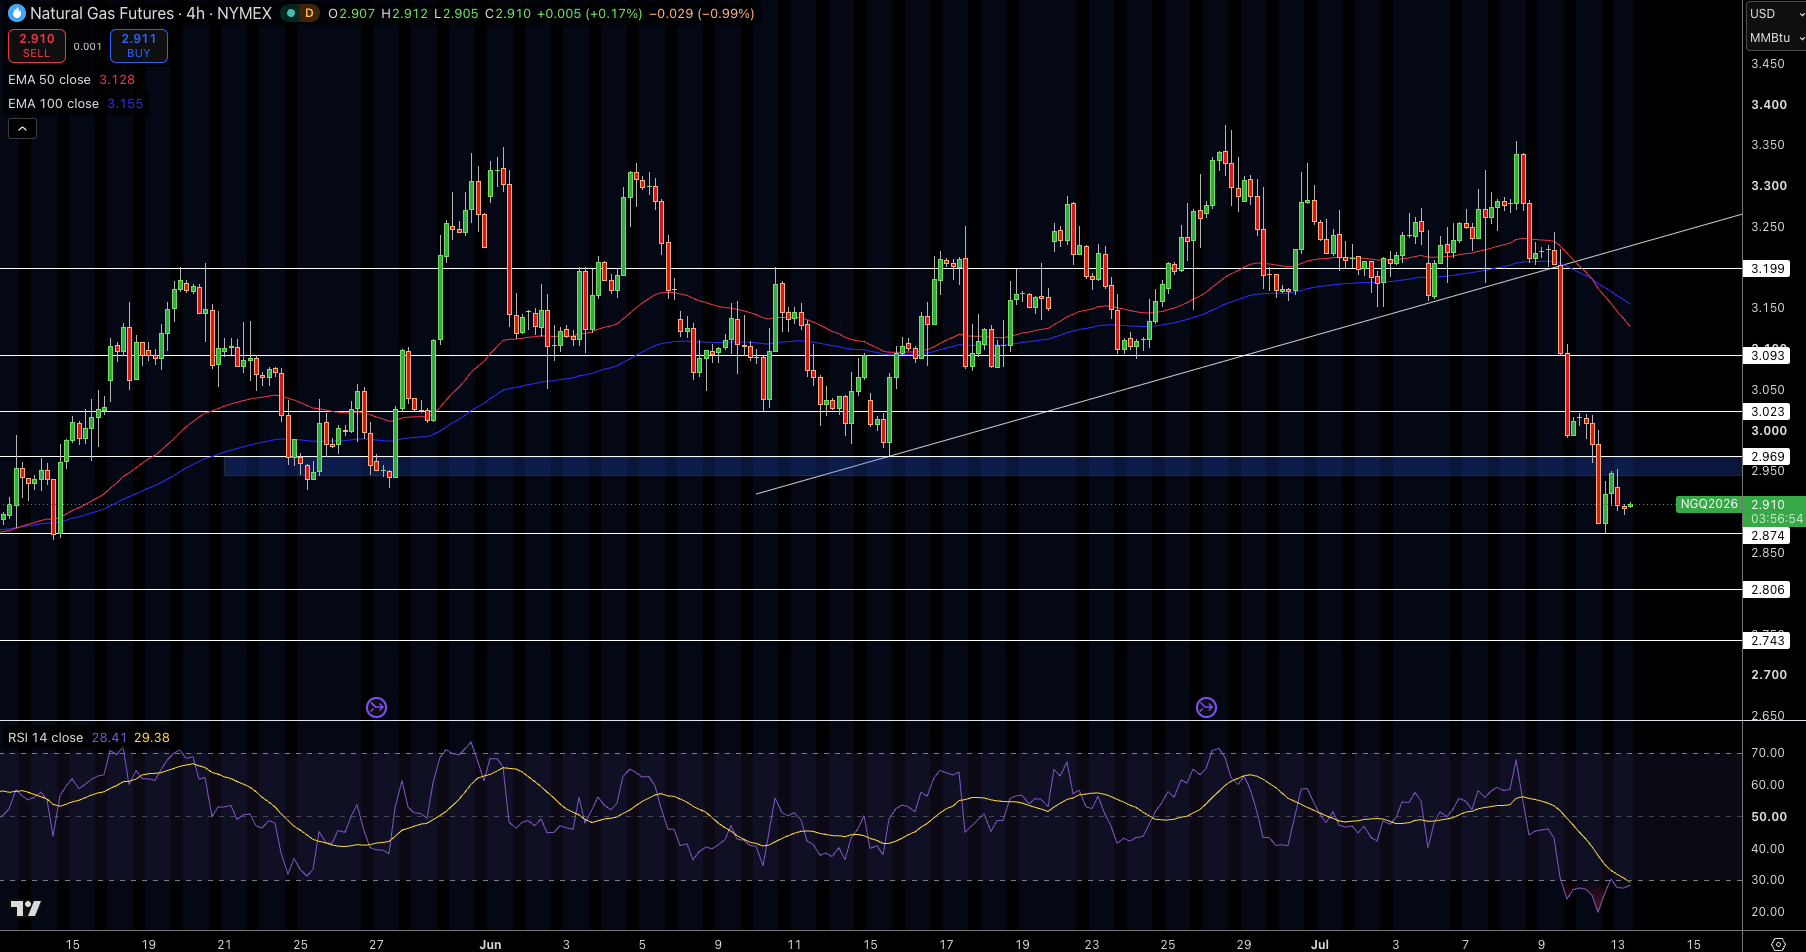
Task: Click the 2.700 price on the scale
Action: tap(1769, 675)
